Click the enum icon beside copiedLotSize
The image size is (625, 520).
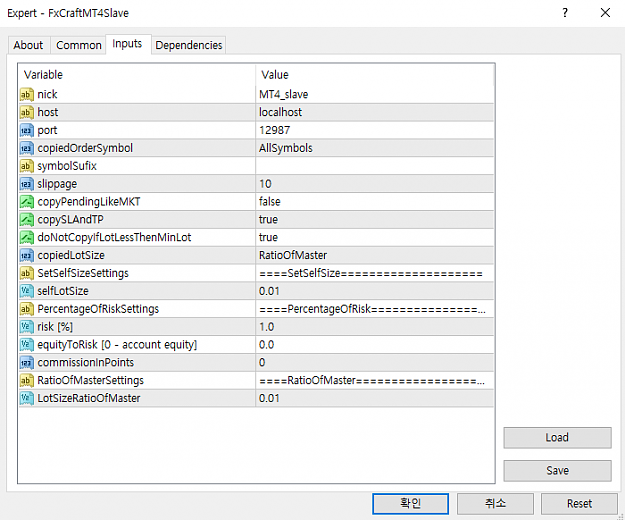26,256
